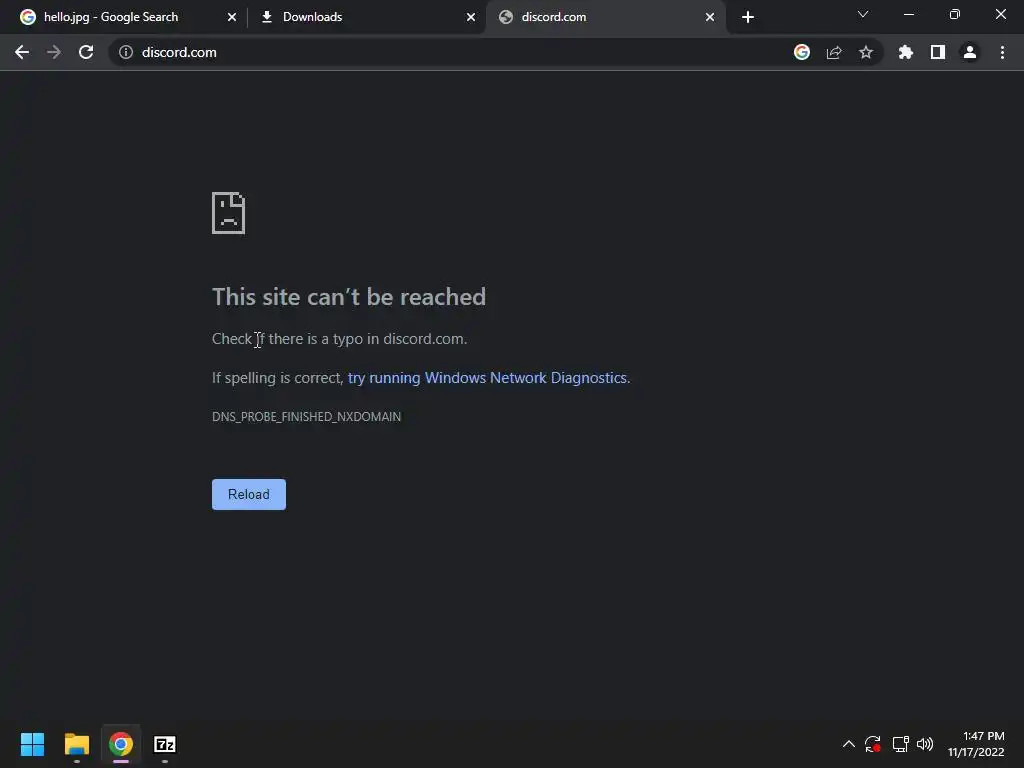
Task: Open 7-Zip from the taskbar
Action: click(165, 744)
